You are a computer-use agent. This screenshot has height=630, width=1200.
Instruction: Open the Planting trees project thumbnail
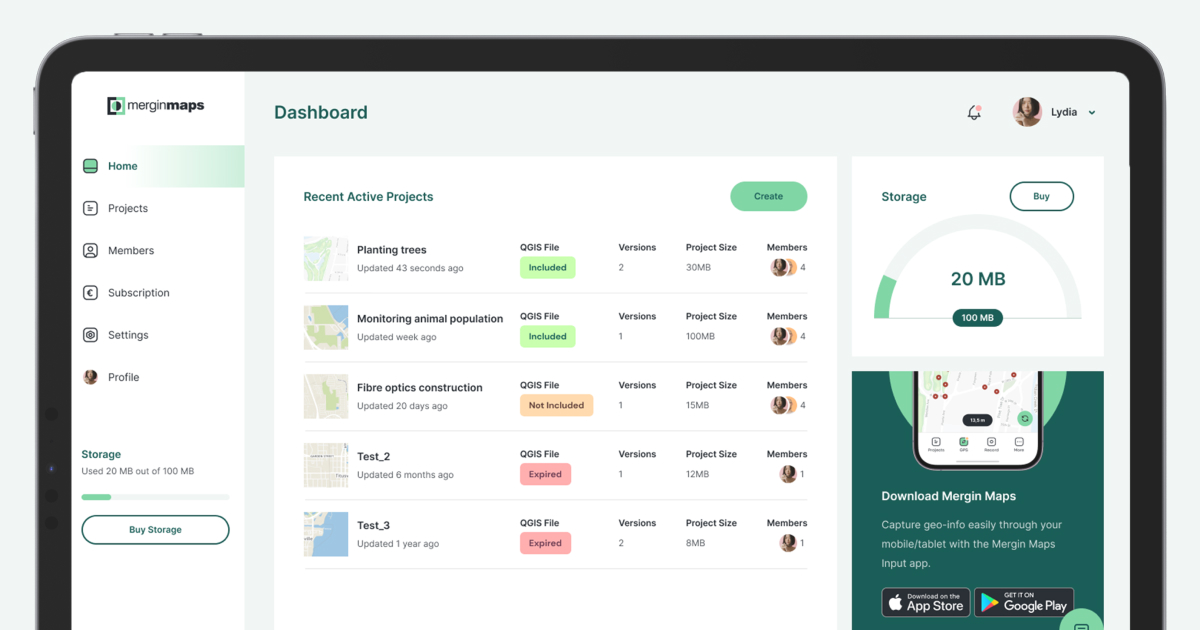pos(326,258)
